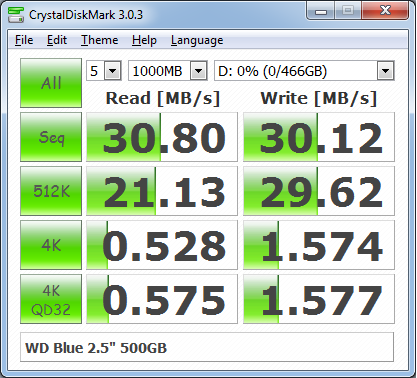The width and height of the screenshot is (417, 378).
Task: Click the 512K write value 29.62
Action: 319,191
